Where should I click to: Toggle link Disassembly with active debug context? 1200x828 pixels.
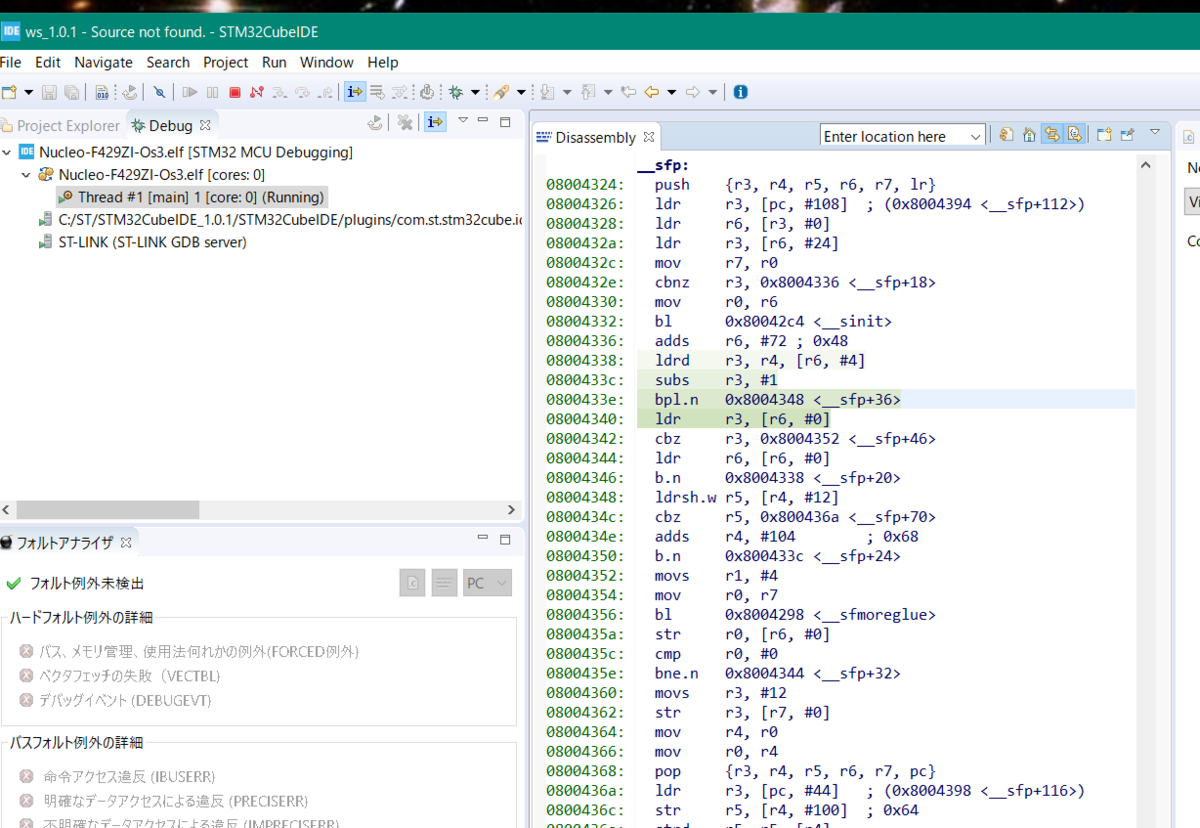(1051, 134)
